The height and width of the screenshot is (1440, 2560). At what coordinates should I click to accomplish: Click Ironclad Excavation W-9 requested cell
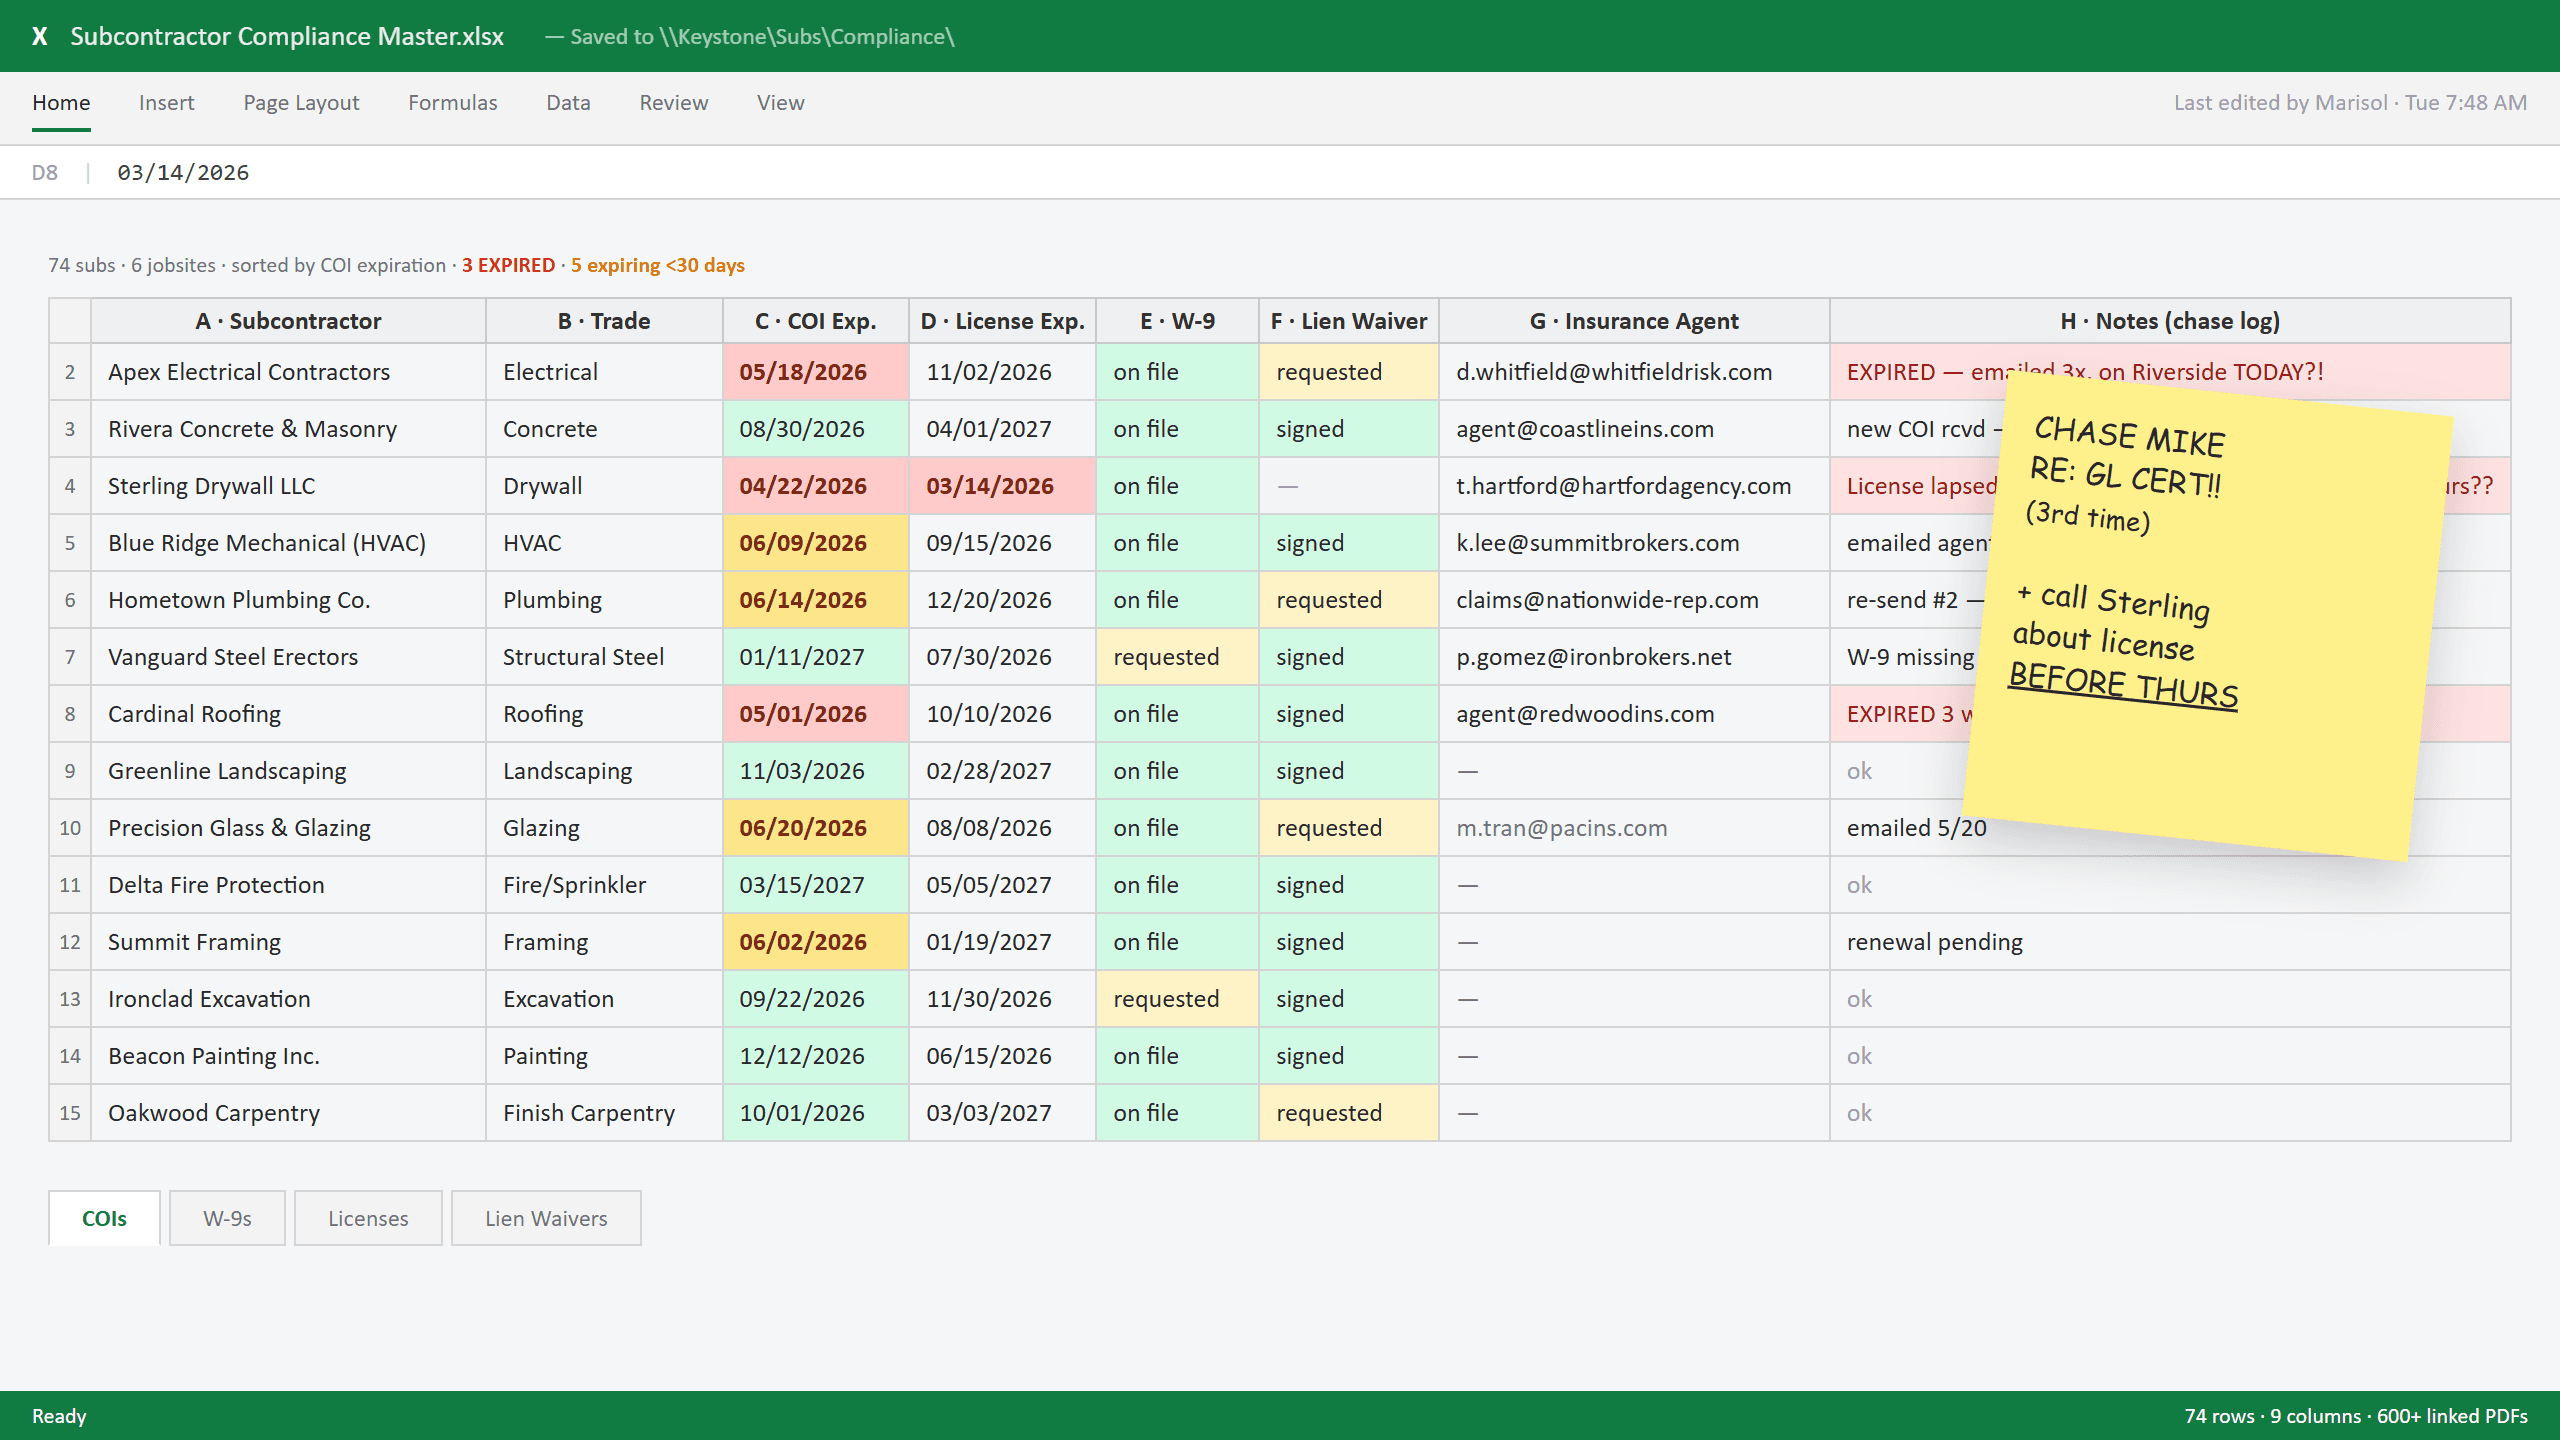pyautogui.click(x=1177, y=999)
